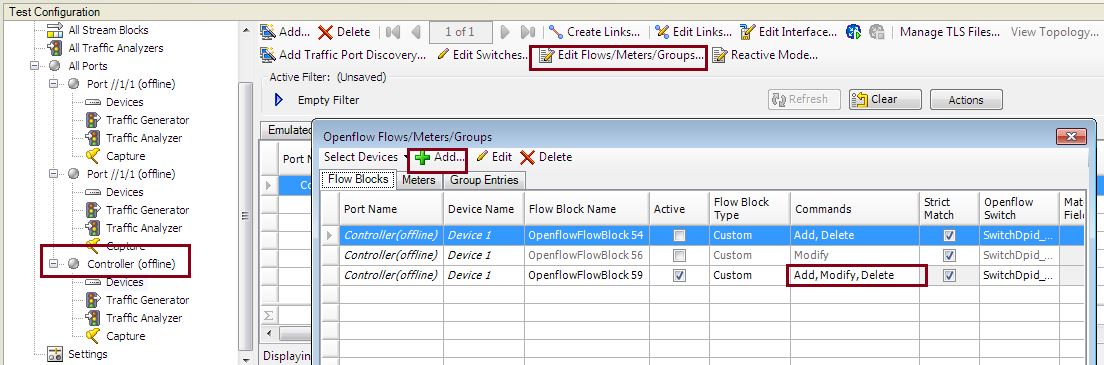
Task: Click green plus Add... in Openflow dialog
Action: click(439, 157)
